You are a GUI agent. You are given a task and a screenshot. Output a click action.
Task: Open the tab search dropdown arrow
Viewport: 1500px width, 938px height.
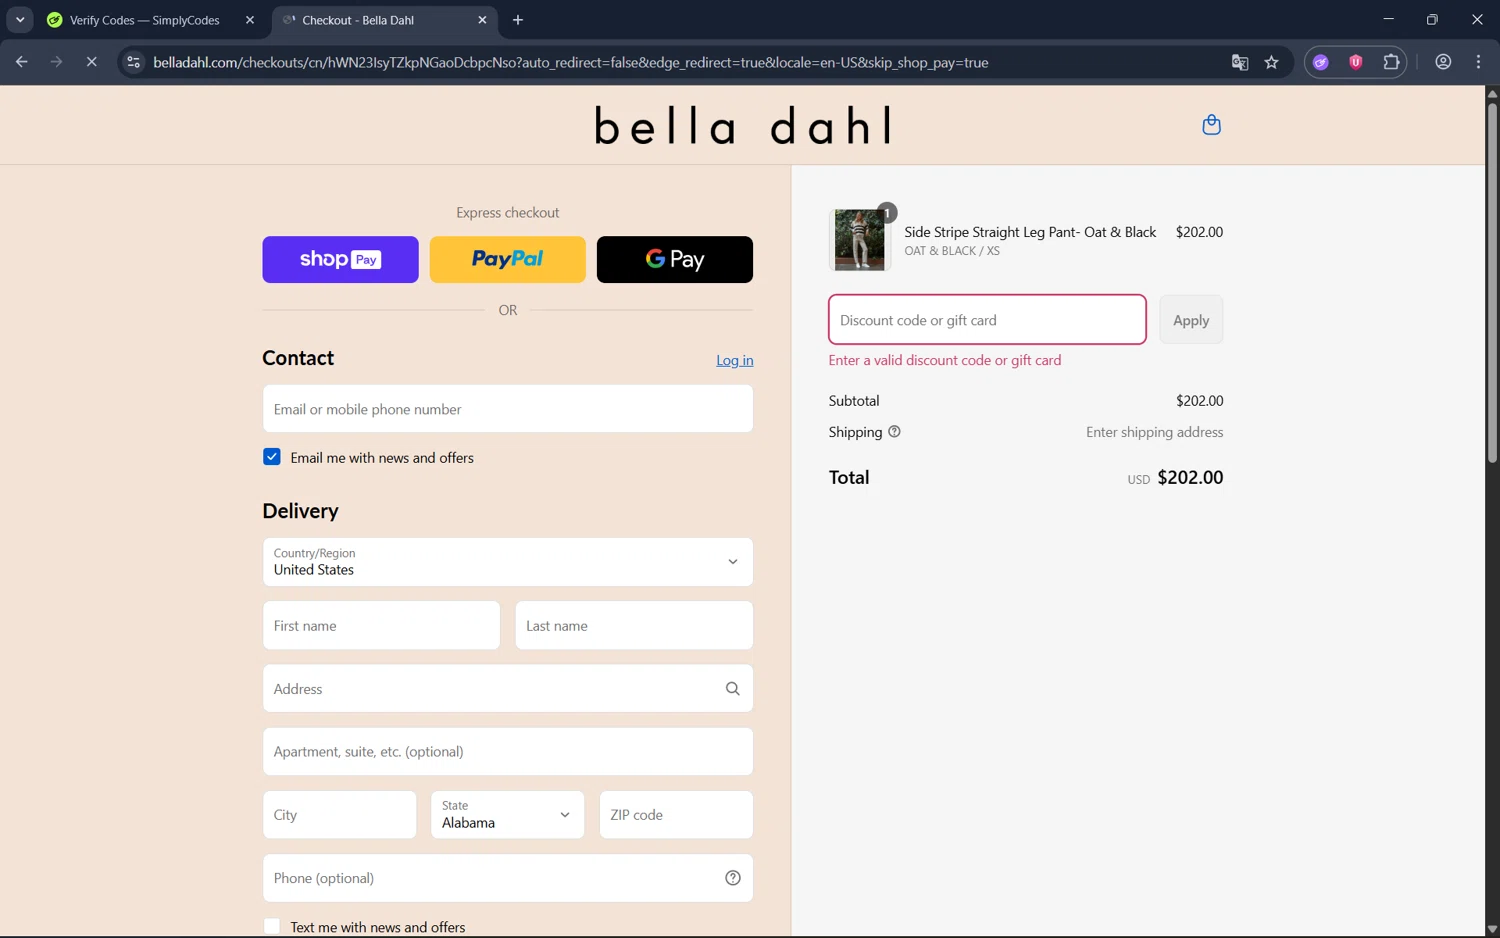click(x=20, y=20)
